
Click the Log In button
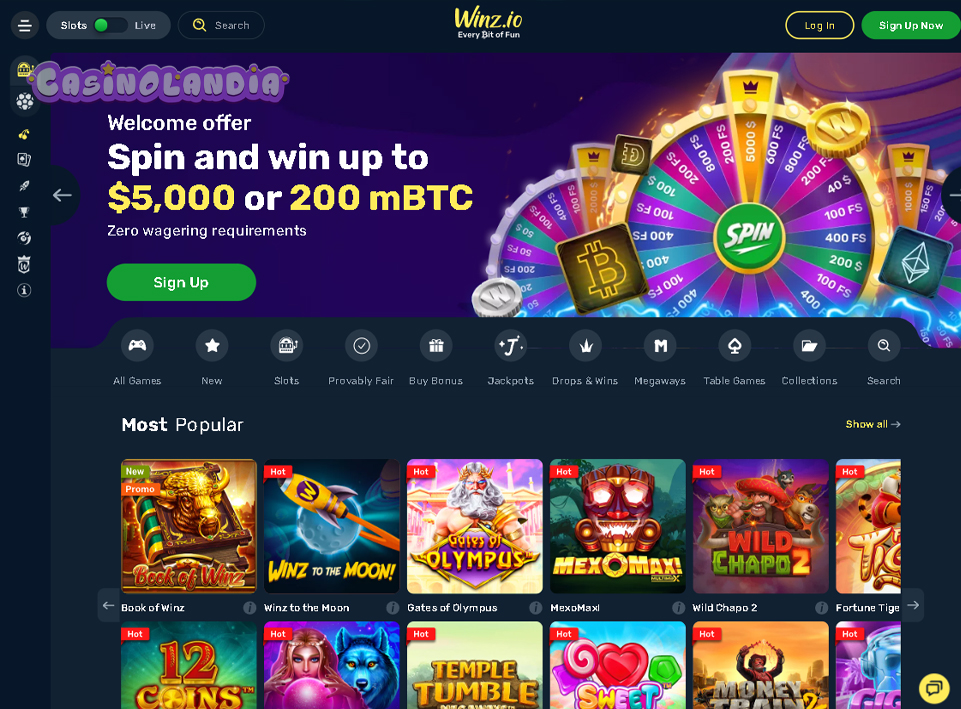pyautogui.click(x=819, y=25)
